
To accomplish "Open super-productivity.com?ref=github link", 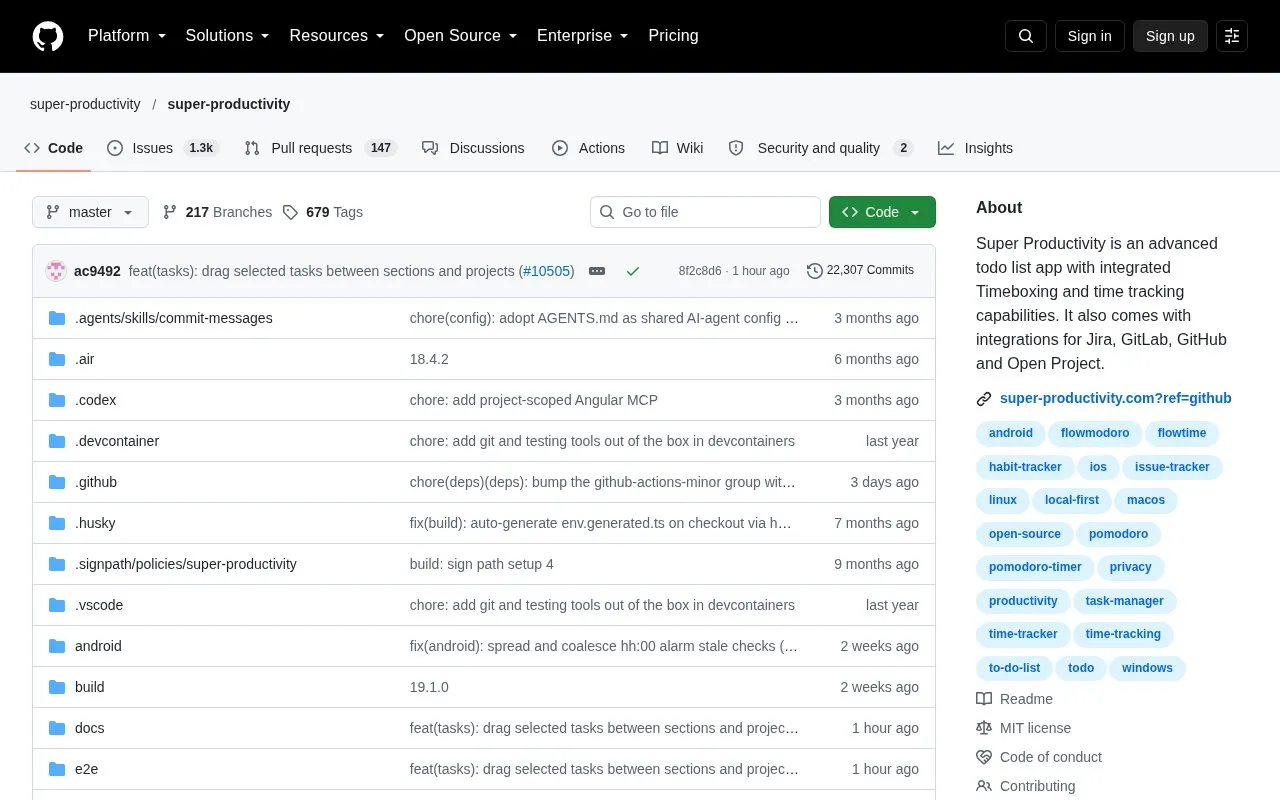I will 1115,398.
